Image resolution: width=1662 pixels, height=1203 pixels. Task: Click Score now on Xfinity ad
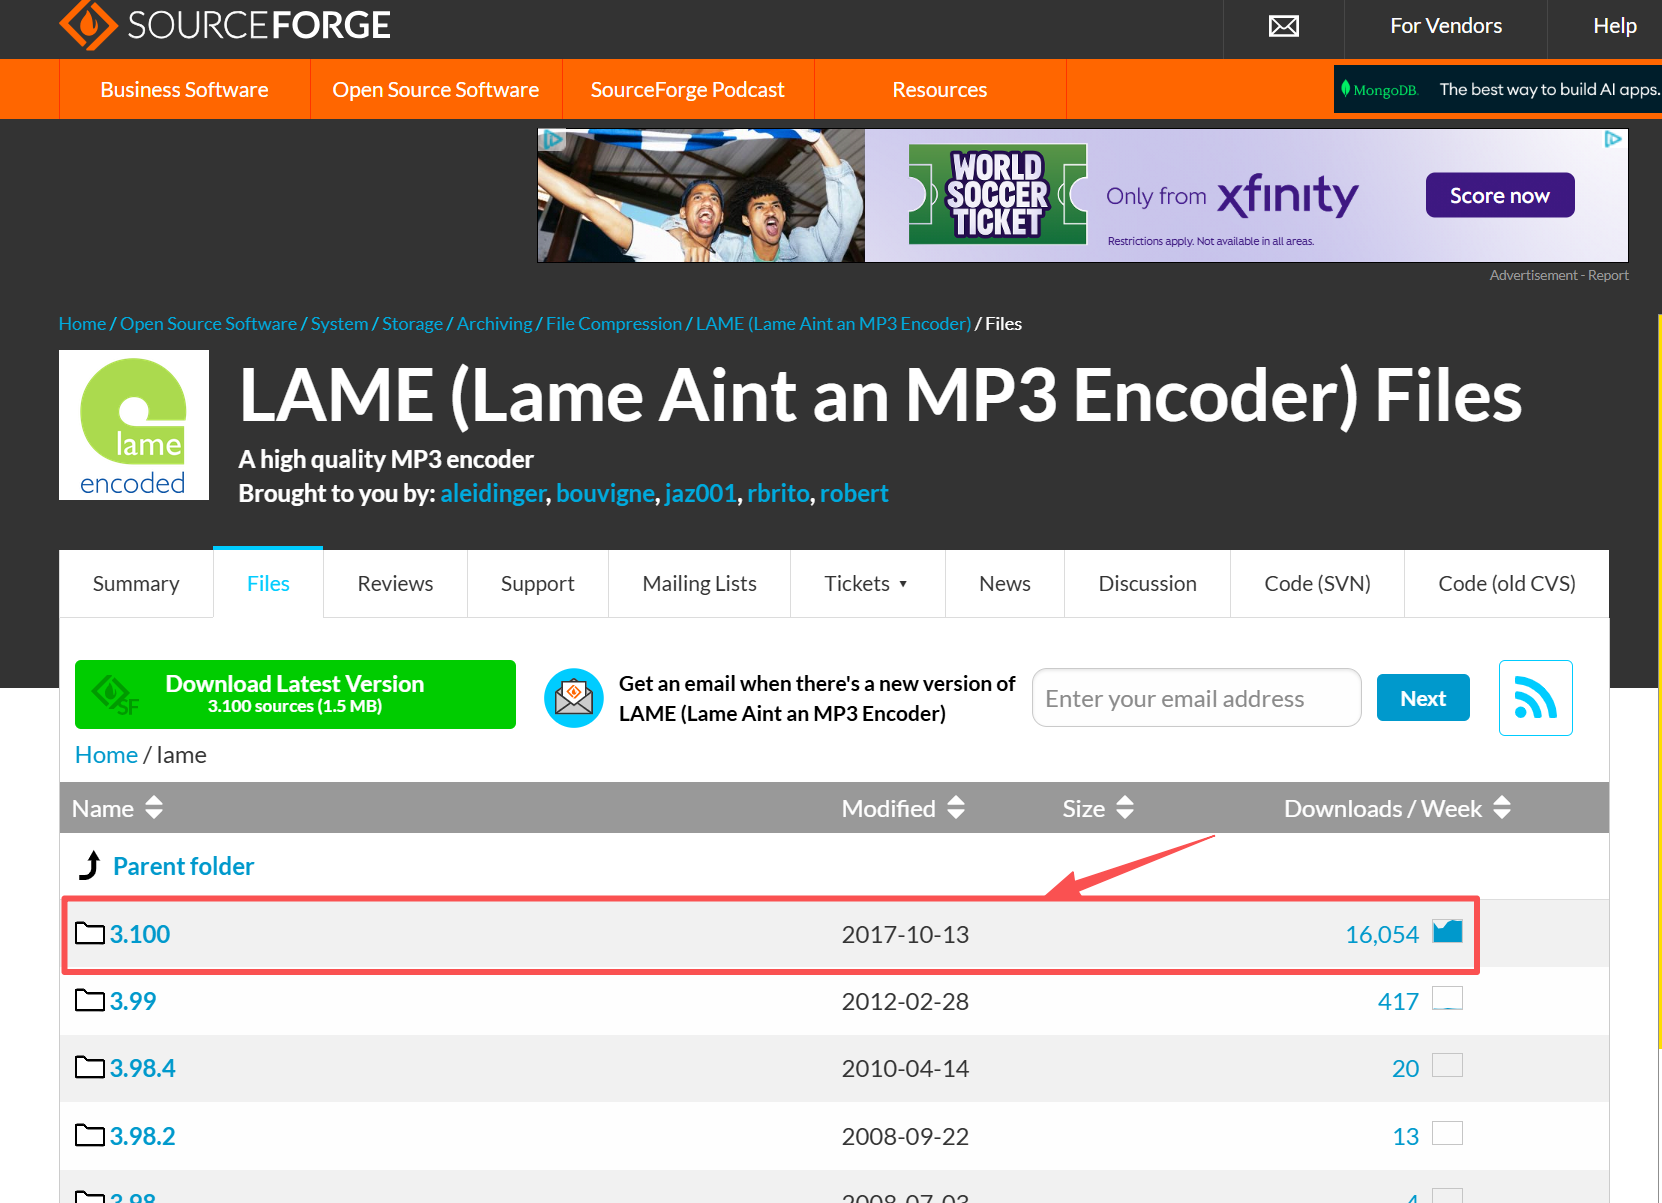point(1500,195)
